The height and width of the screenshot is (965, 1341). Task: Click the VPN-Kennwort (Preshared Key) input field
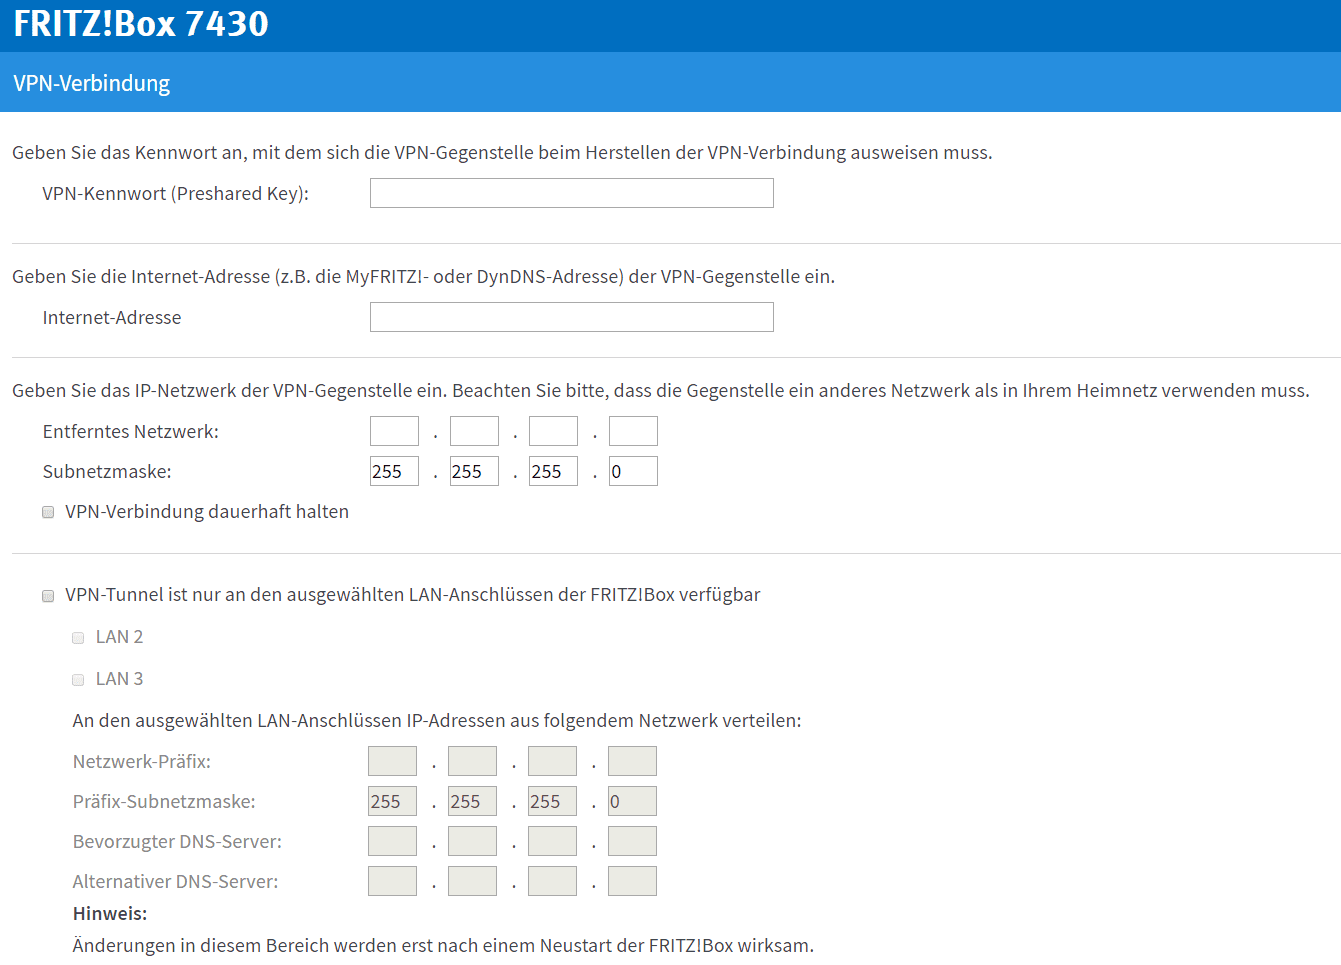tap(572, 193)
